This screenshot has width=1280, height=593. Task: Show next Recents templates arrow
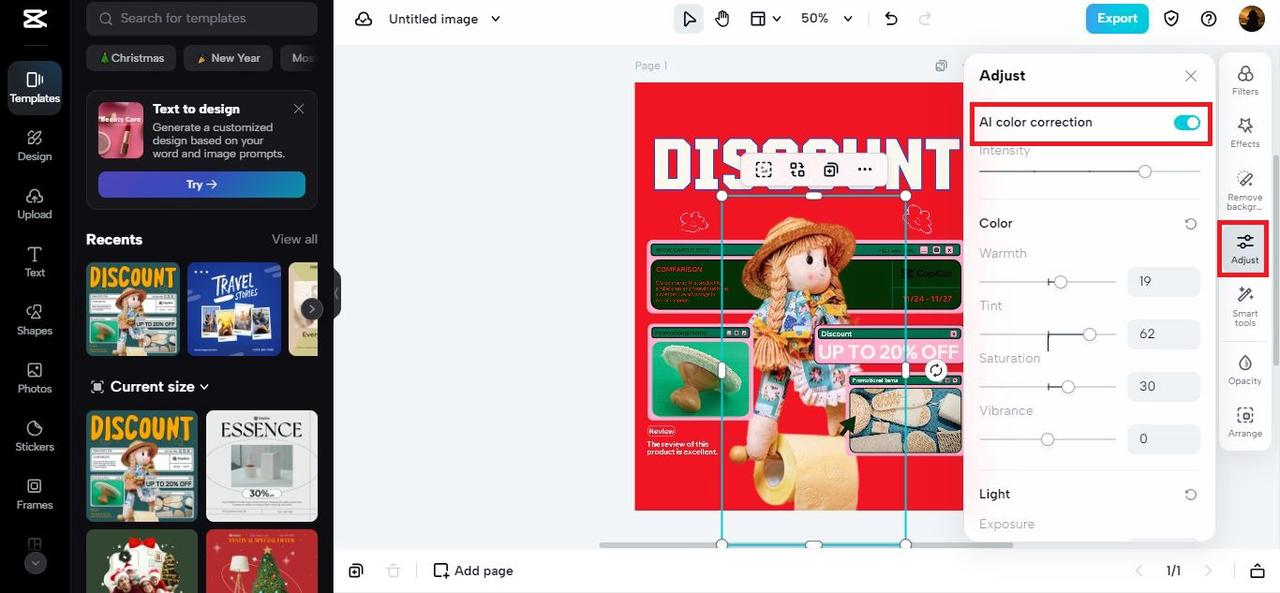(312, 309)
